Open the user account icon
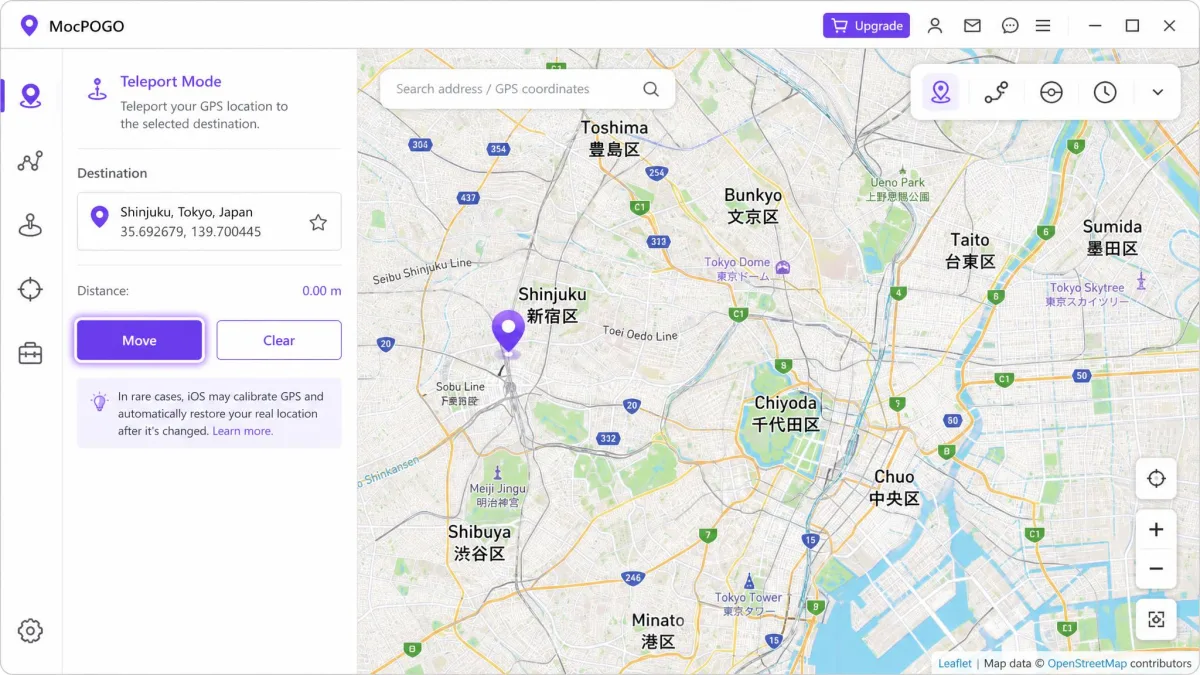 click(935, 26)
